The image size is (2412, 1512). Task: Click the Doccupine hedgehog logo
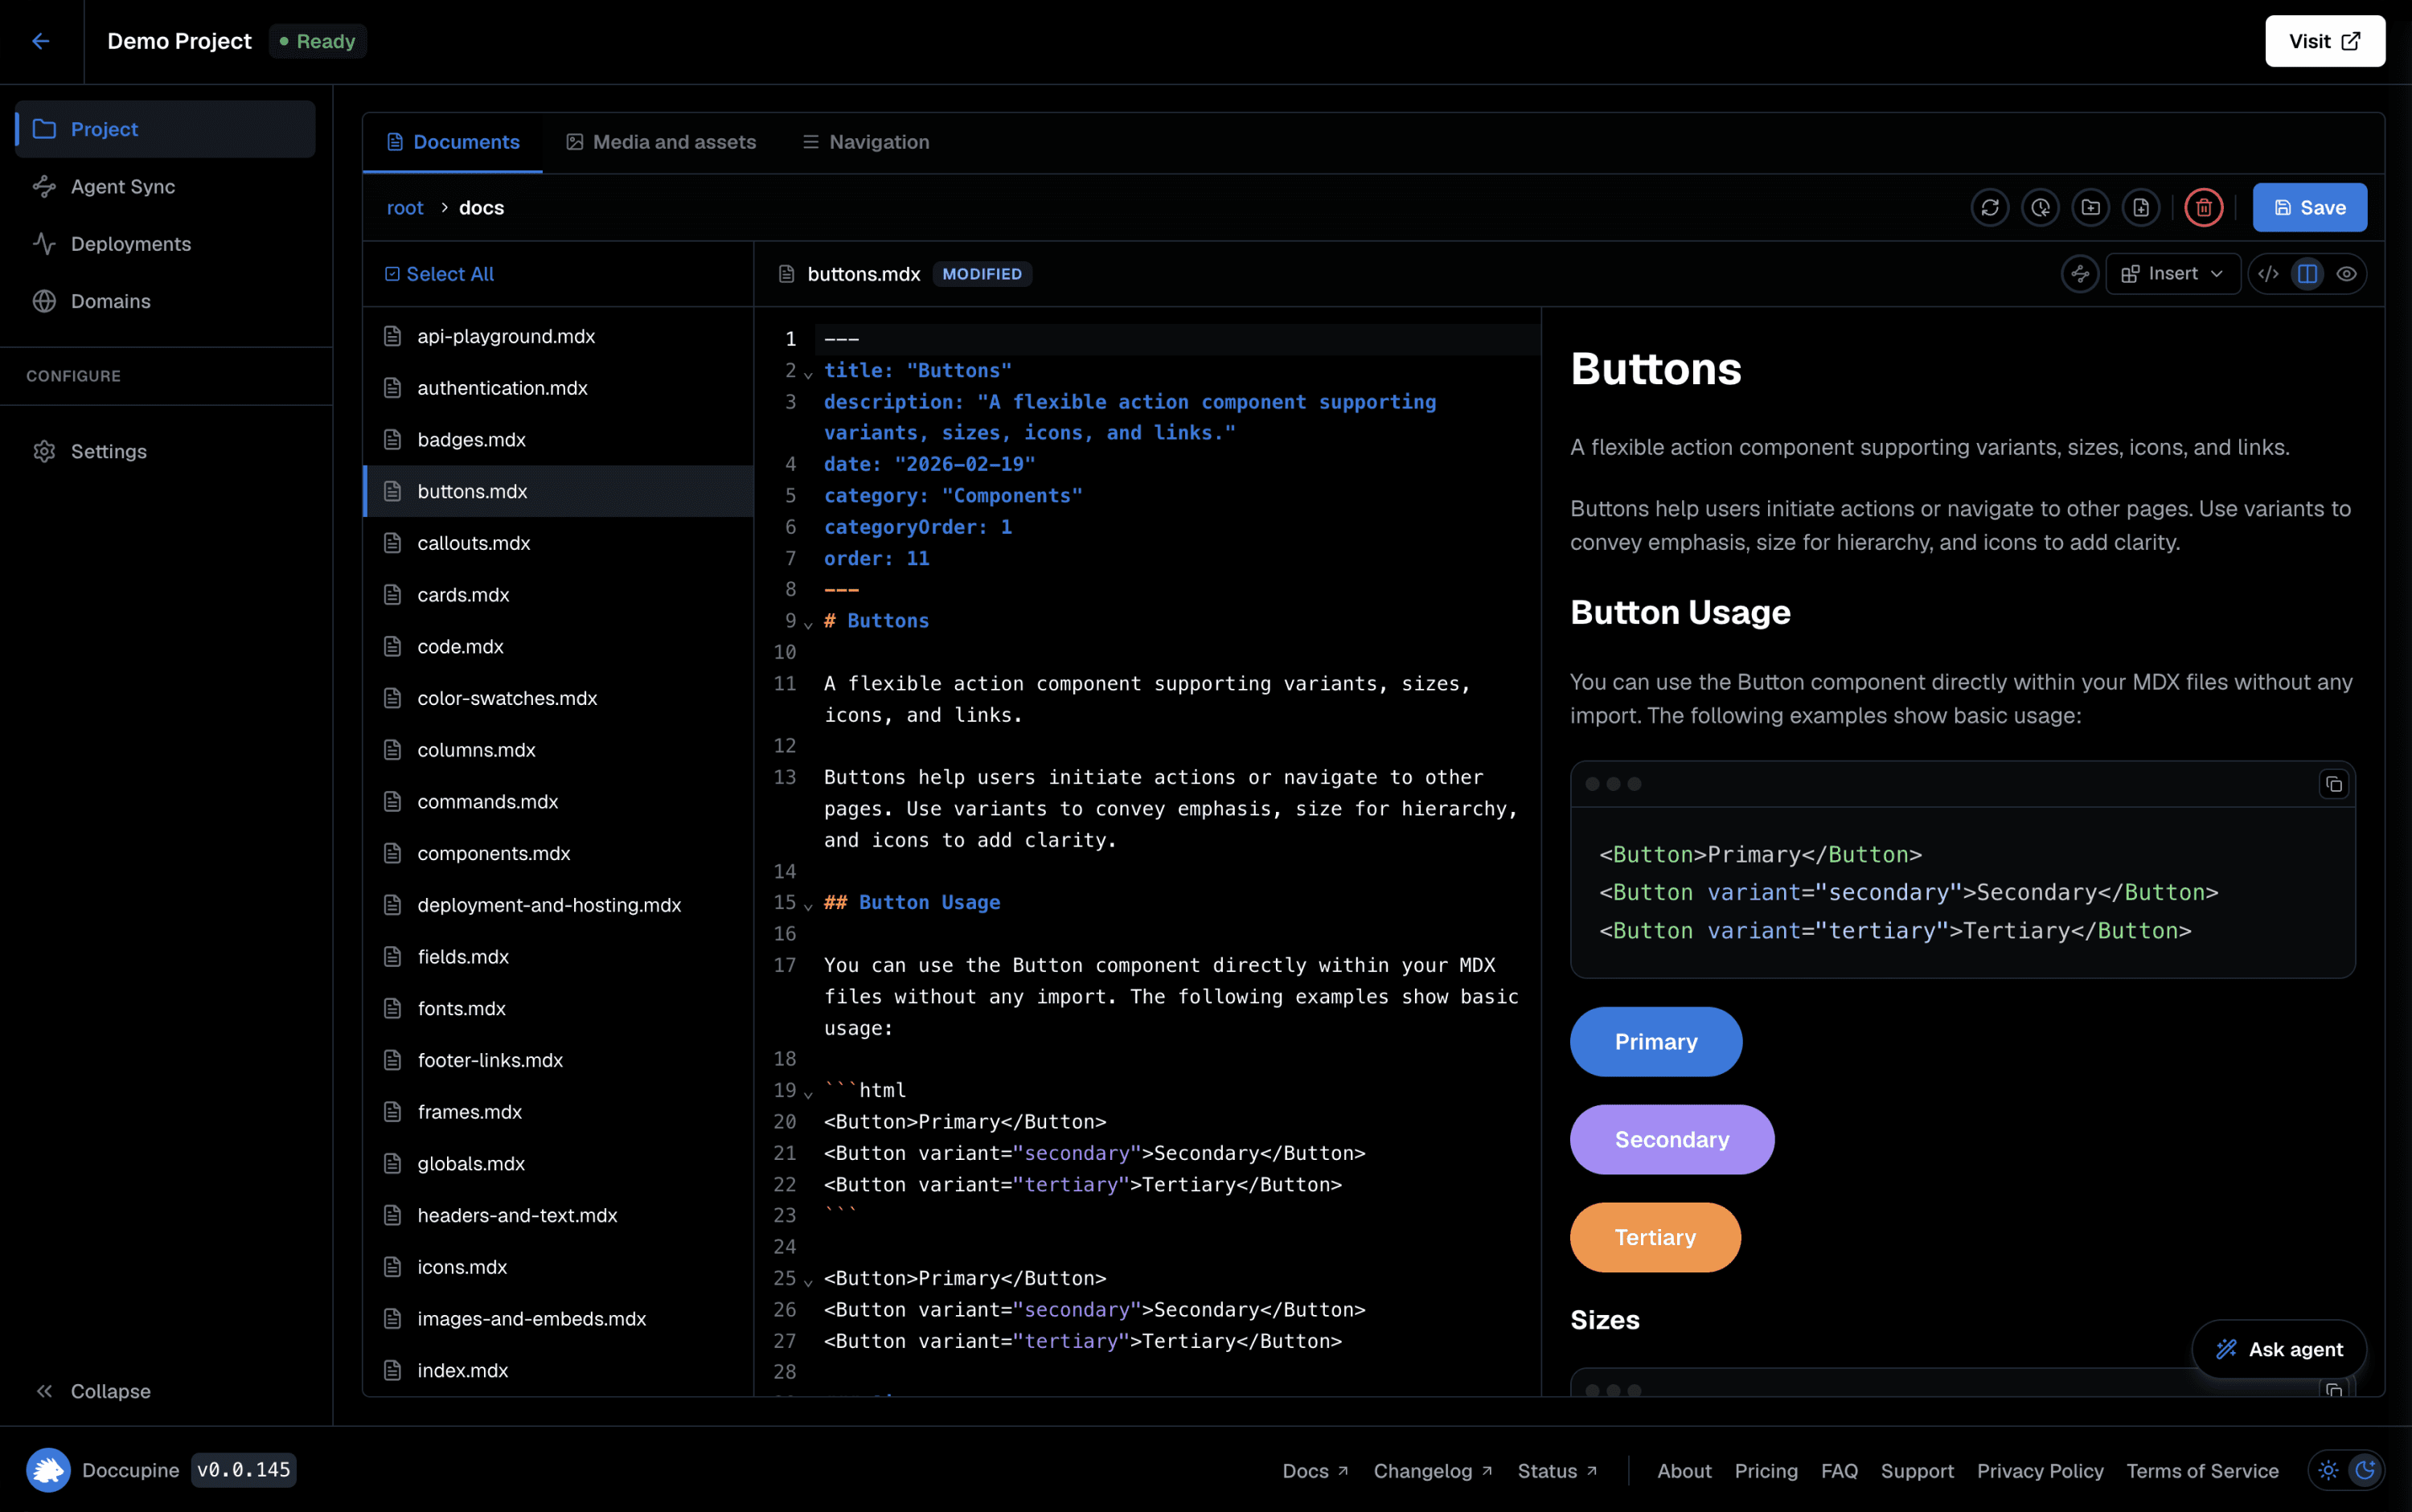(48, 1470)
